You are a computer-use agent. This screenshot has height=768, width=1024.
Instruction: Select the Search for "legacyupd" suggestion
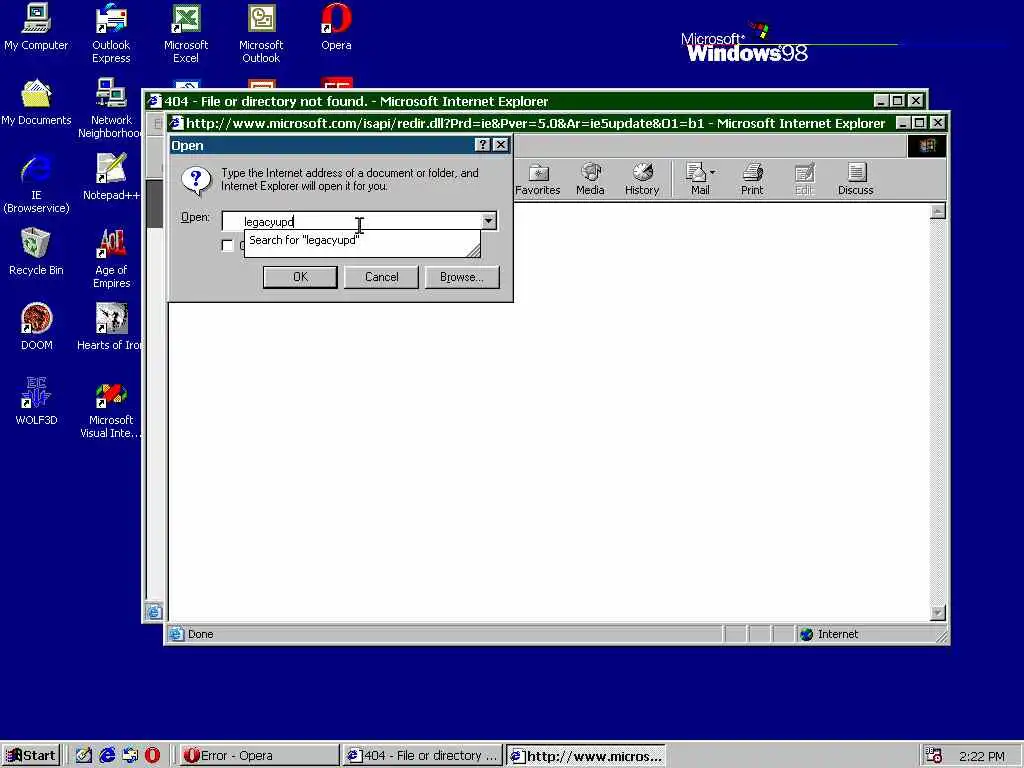[x=304, y=240]
